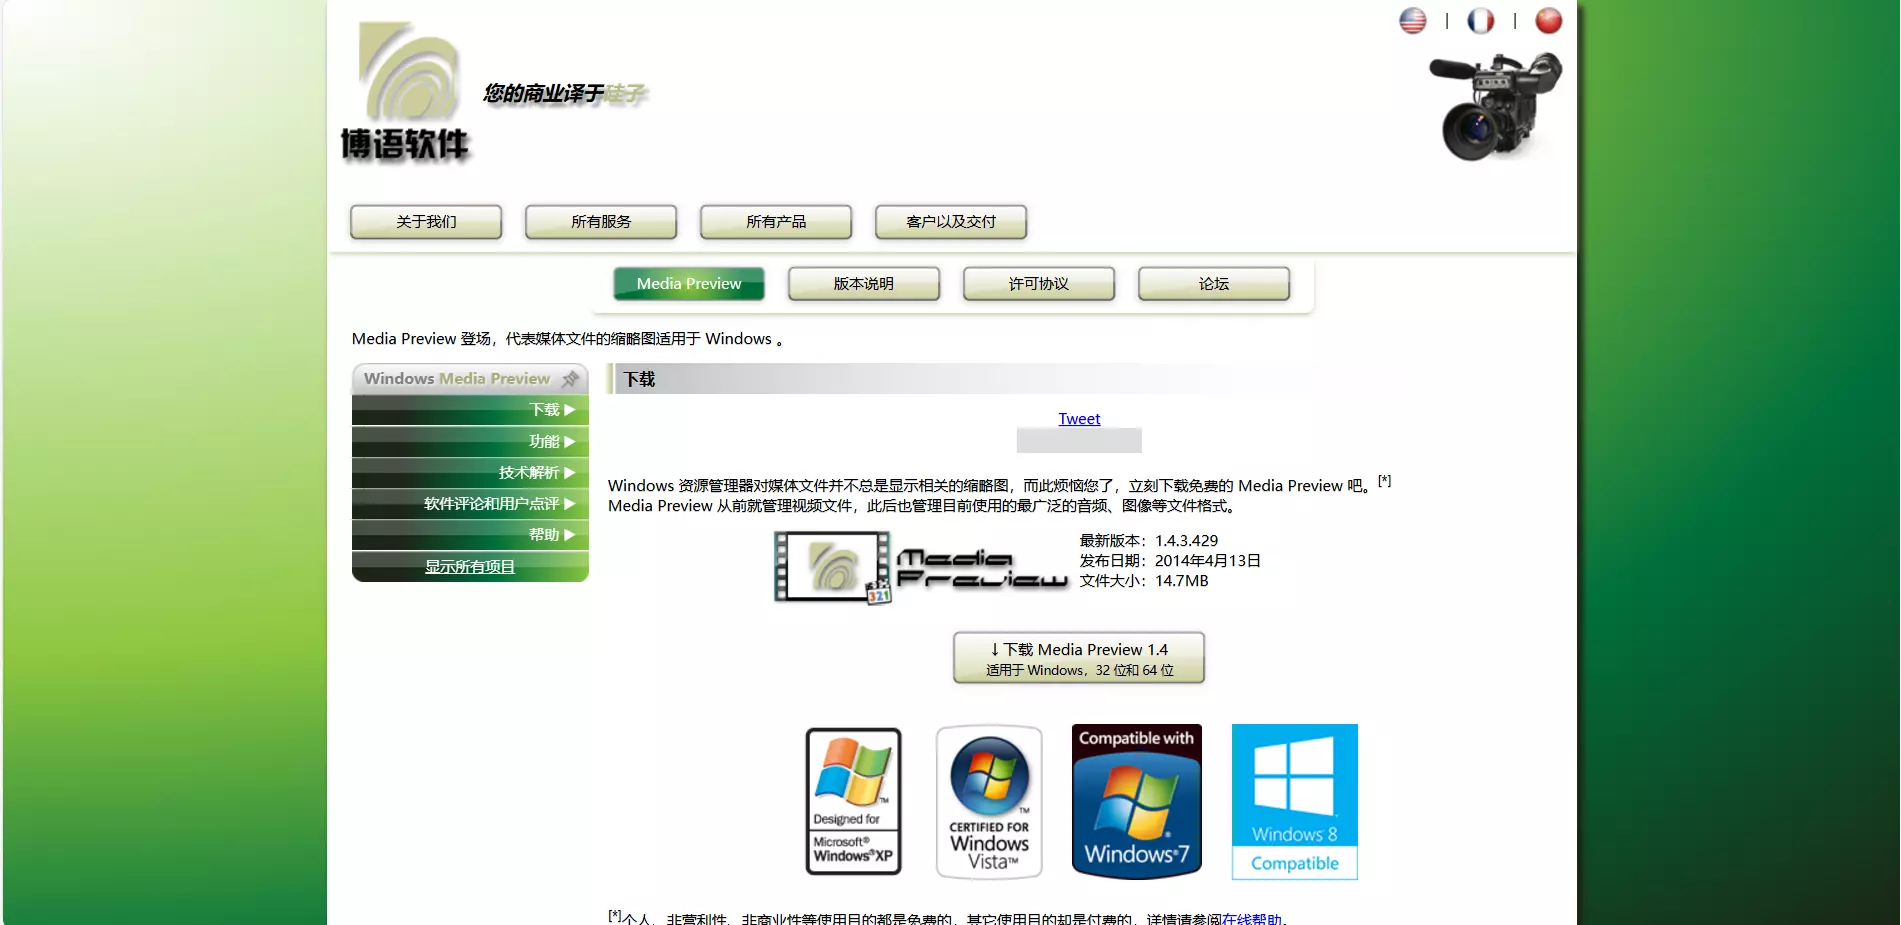
Task: Click the 最新版本: 1.4.3.429 text
Action: pyautogui.click(x=1148, y=541)
